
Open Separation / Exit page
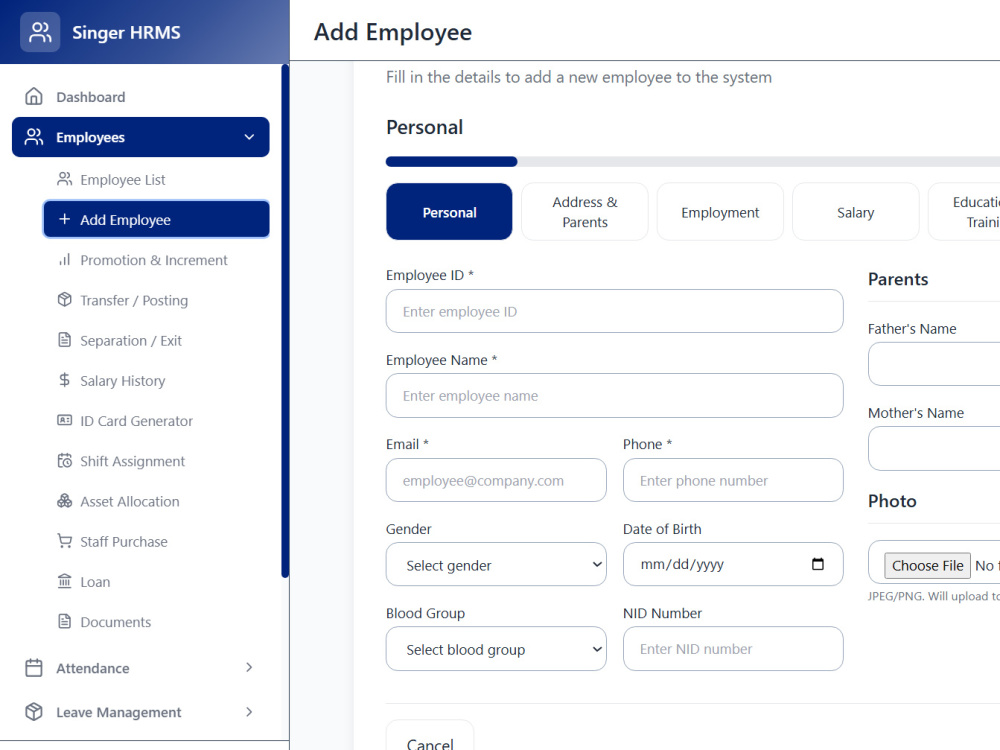[156, 341]
